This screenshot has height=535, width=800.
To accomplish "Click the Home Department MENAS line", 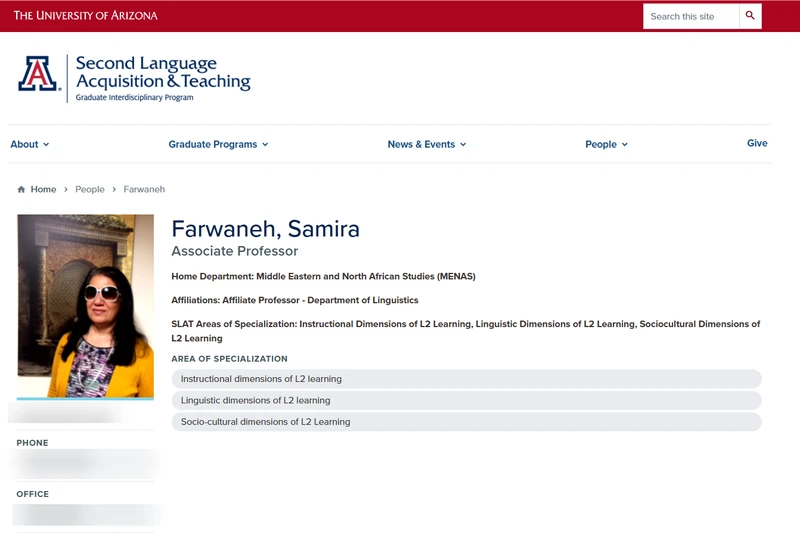I will tap(323, 276).
